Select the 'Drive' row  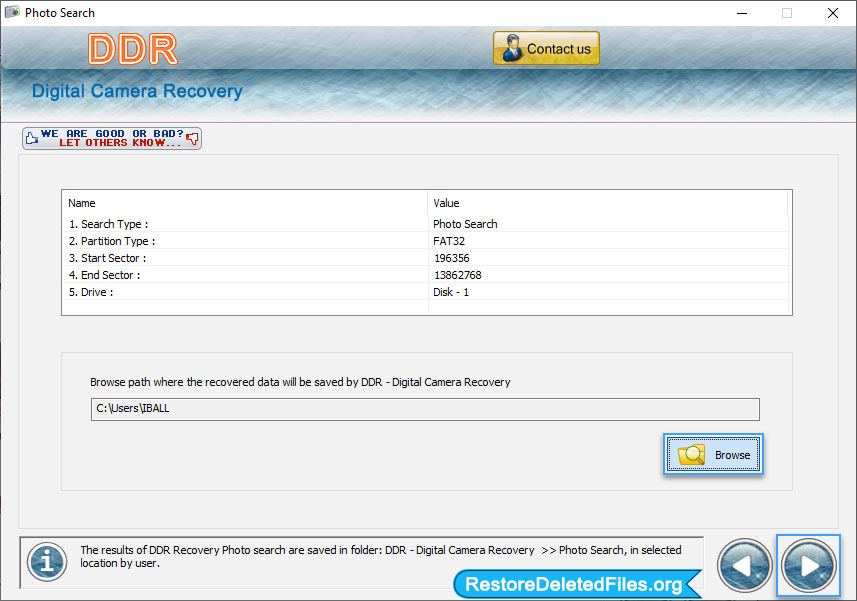[x=426, y=292]
